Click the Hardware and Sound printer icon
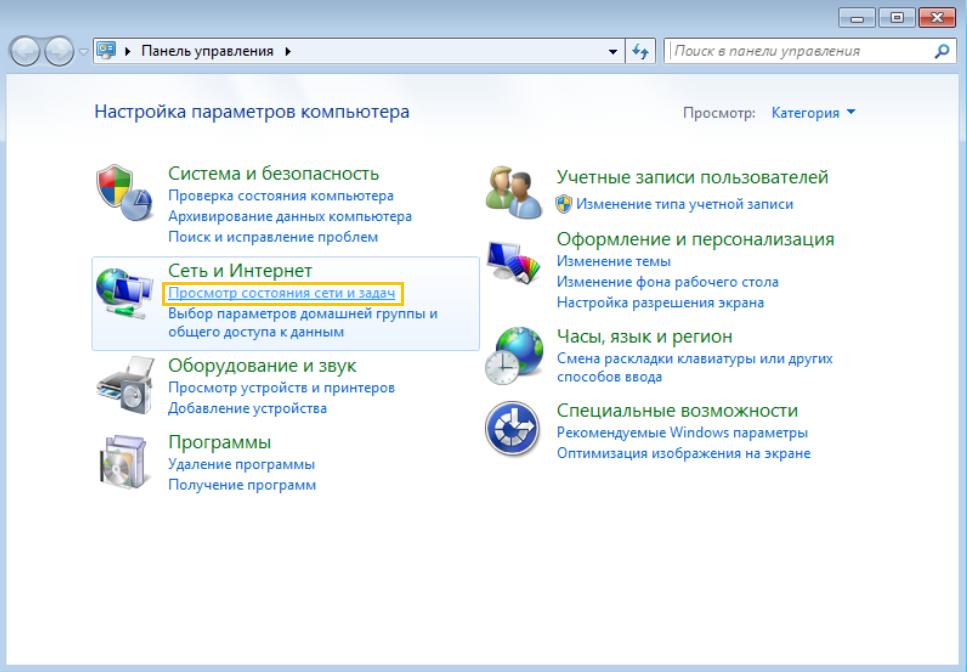 click(124, 384)
